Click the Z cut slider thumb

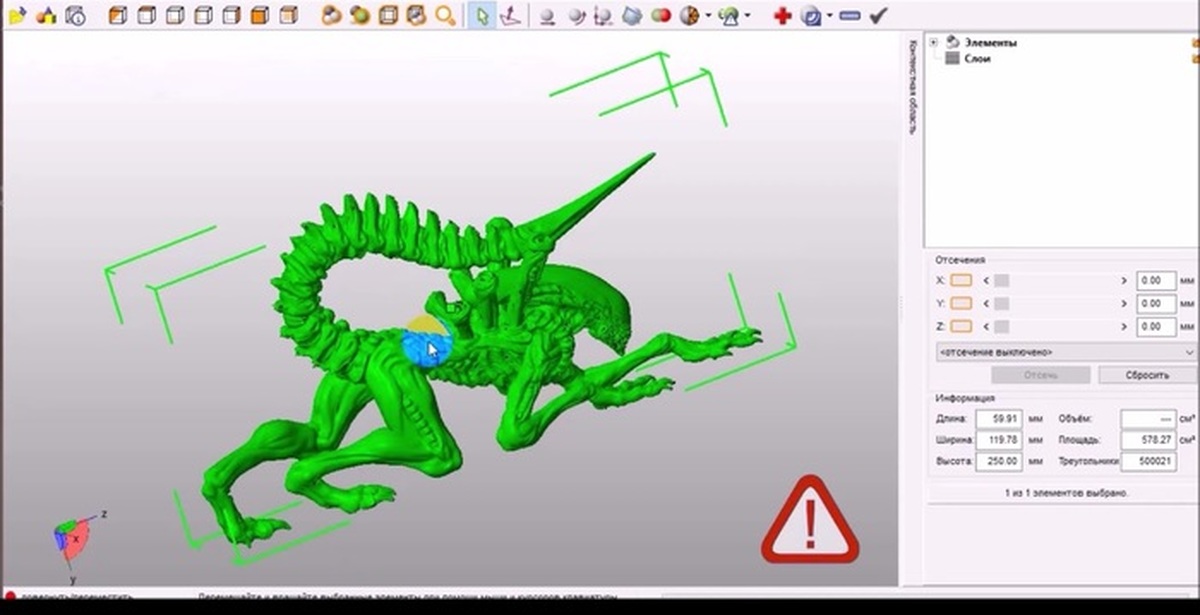pos(1001,326)
